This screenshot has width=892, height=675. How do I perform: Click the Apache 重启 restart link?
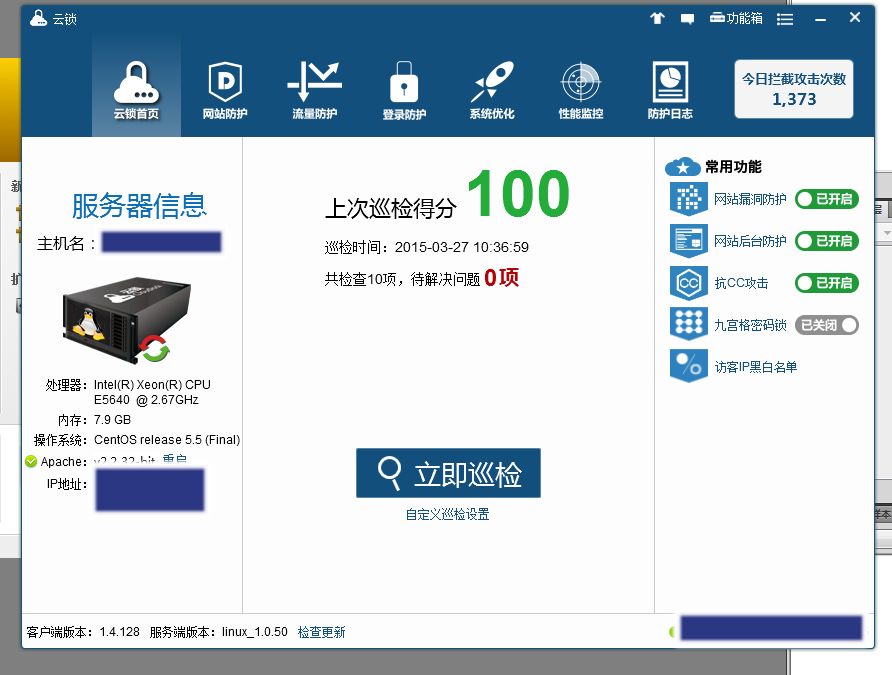coord(174,459)
